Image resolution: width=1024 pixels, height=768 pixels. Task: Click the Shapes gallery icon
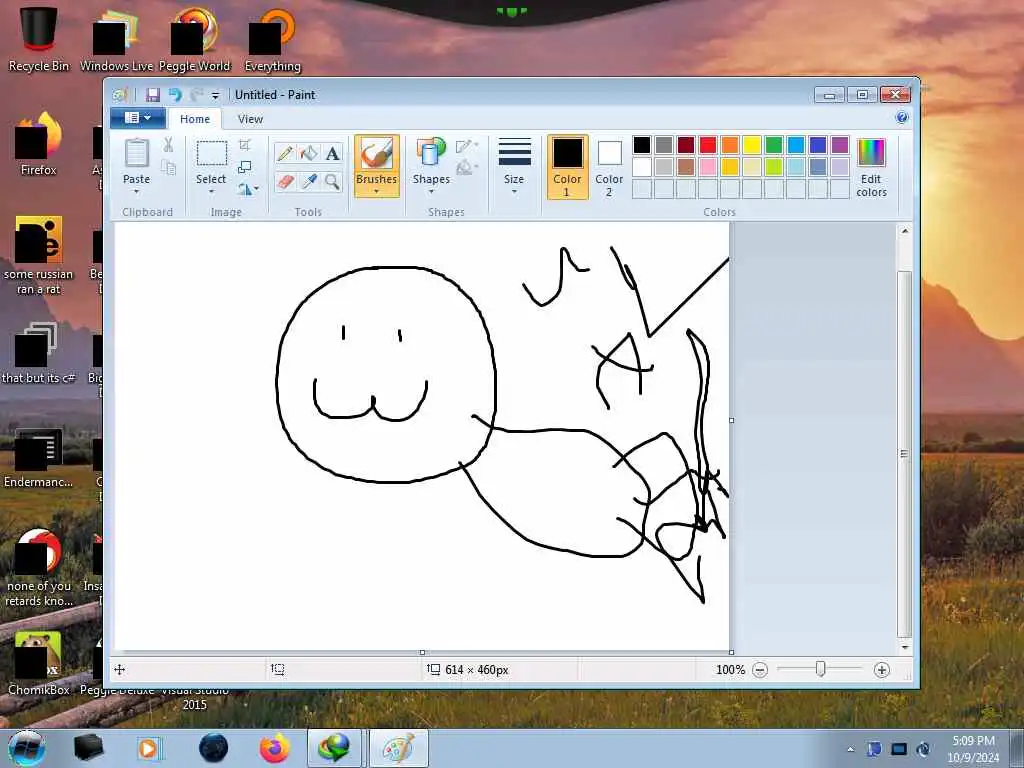pos(431,154)
